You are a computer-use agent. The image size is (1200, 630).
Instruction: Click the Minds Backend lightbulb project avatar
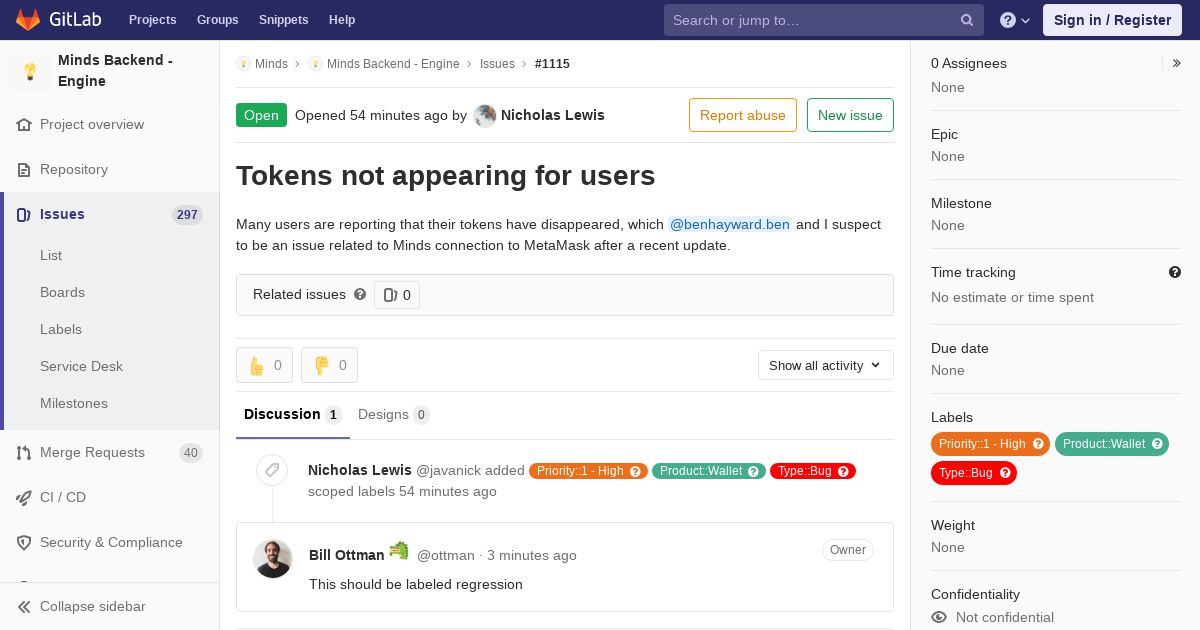pyautogui.click(x=30, y=71)
